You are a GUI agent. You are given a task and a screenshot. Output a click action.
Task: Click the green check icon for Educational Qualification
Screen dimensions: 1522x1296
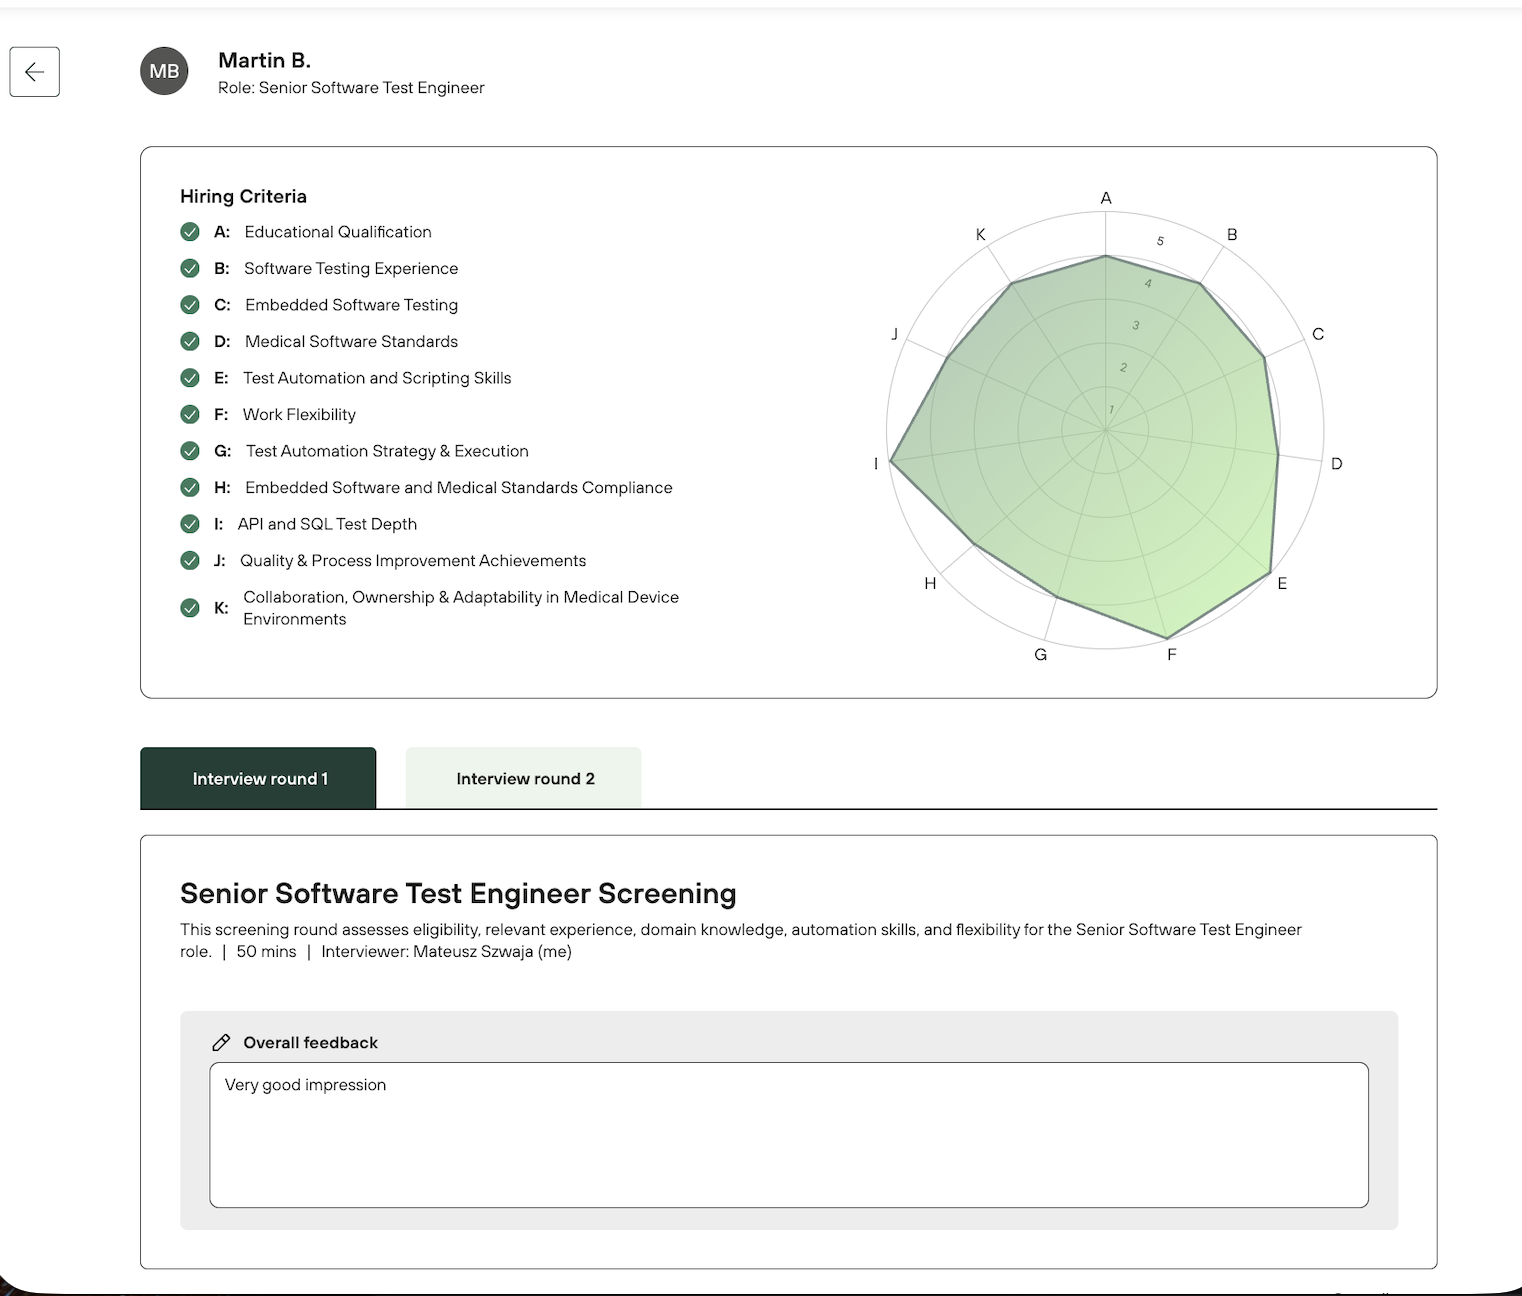point(190,232)
